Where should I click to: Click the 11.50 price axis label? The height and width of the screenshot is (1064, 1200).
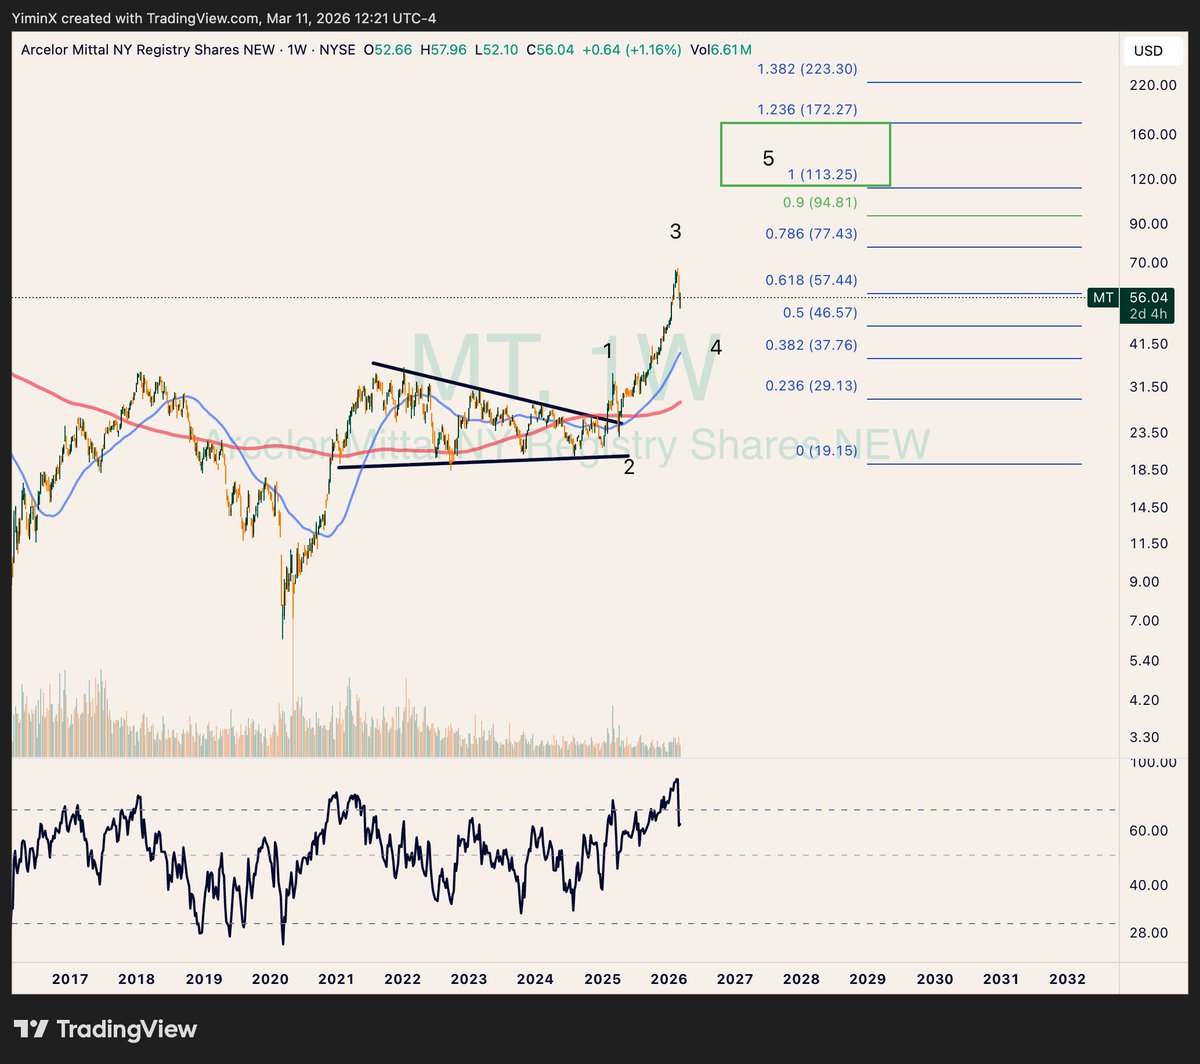click(x=1148, y=543)
